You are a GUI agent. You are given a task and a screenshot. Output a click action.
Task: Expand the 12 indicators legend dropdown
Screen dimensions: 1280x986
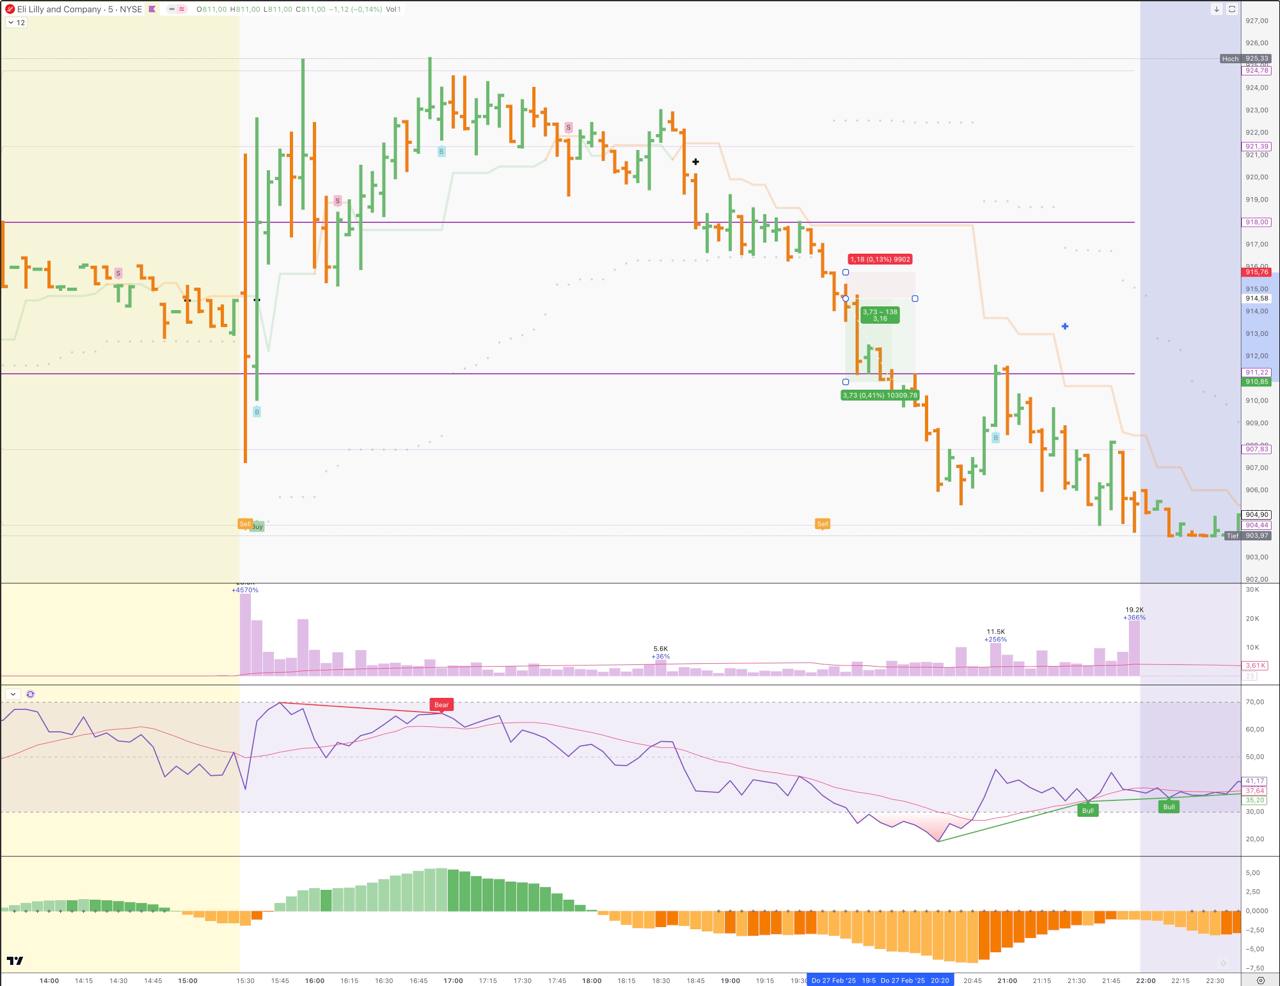coord(16,22)
